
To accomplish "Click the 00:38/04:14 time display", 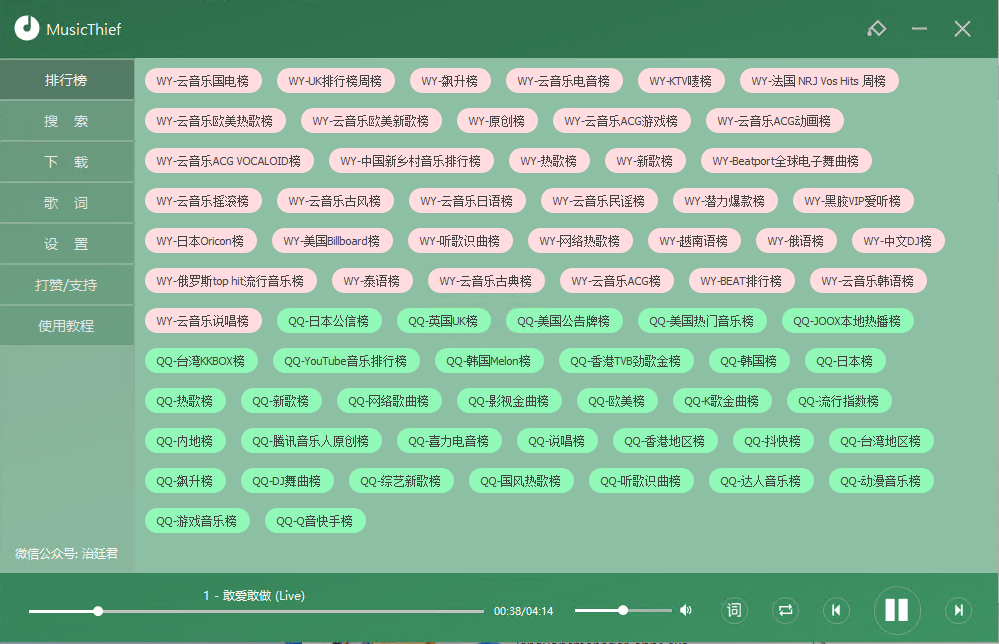I will click(524, 611).
